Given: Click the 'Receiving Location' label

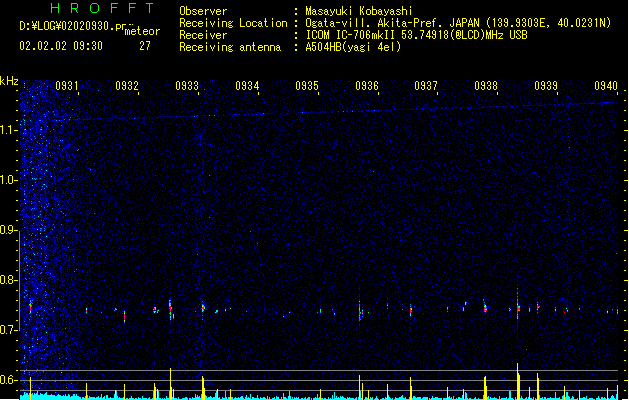Looking at the screenshot, I should tap(233, 23).
